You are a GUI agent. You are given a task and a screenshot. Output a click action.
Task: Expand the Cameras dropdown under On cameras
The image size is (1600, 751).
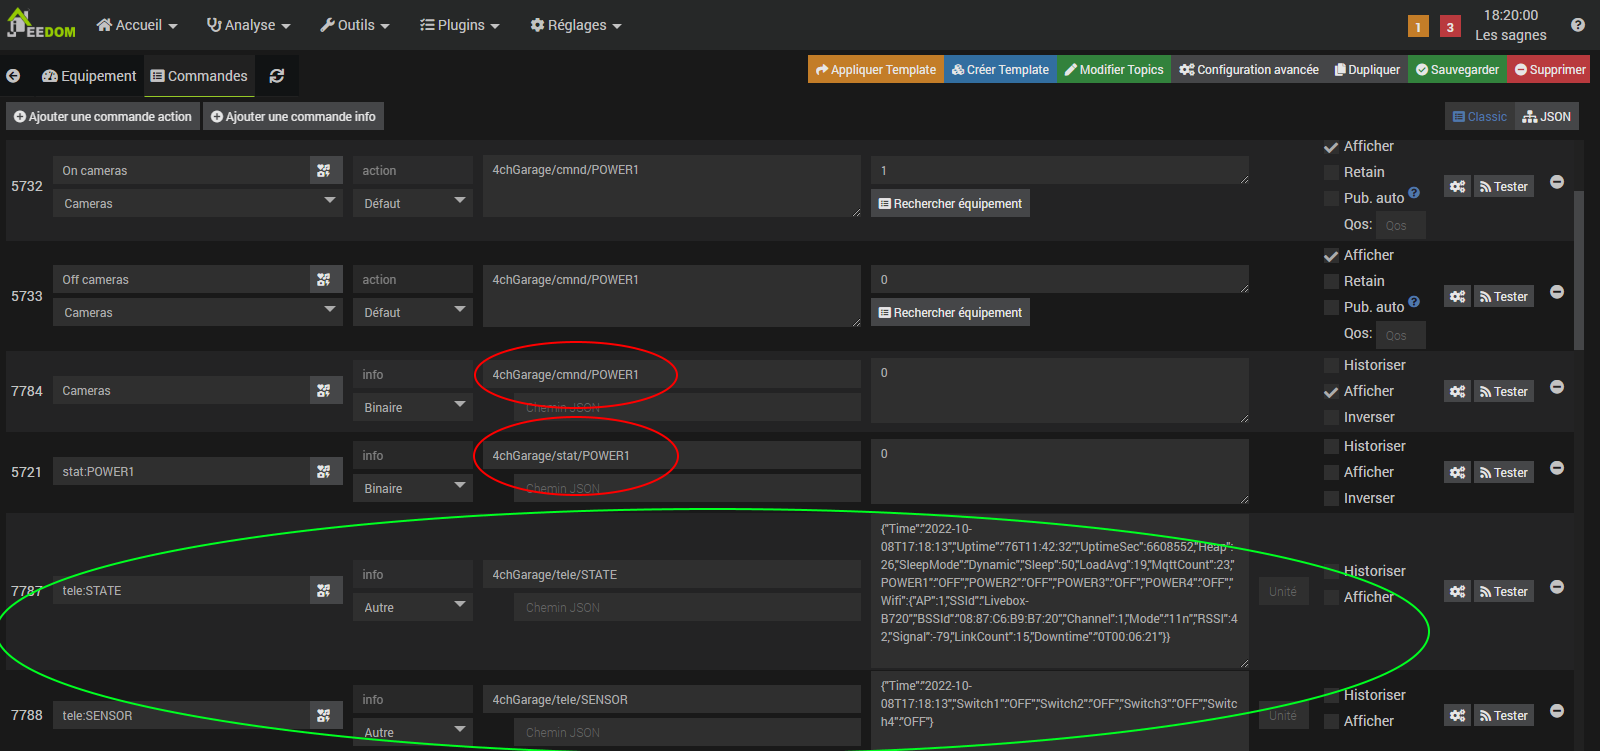[198, 203]
